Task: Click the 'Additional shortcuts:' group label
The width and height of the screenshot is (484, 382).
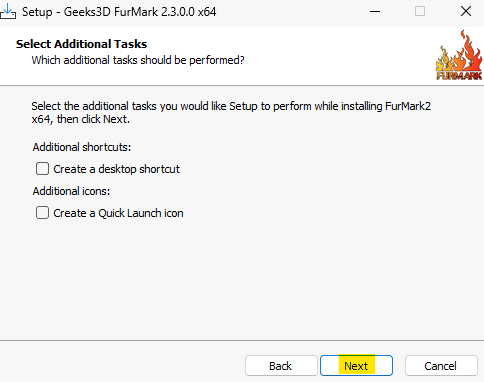Action: (82, 147)
